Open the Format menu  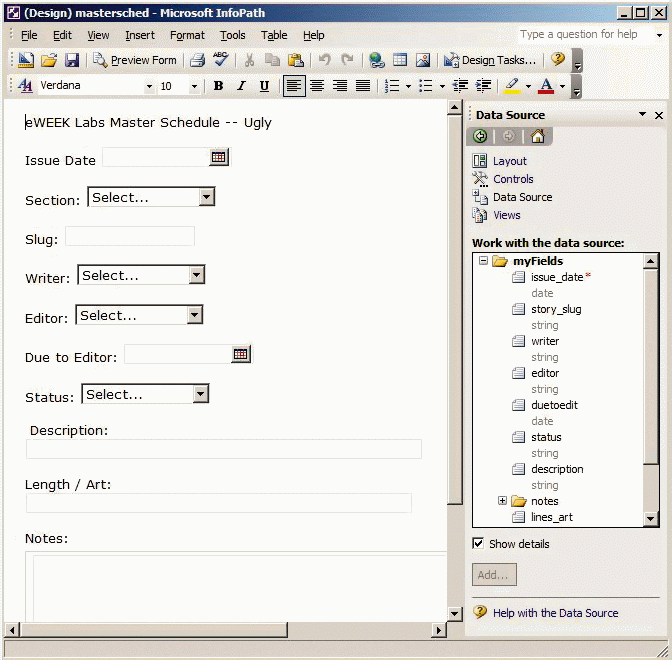tap(187, 35)
